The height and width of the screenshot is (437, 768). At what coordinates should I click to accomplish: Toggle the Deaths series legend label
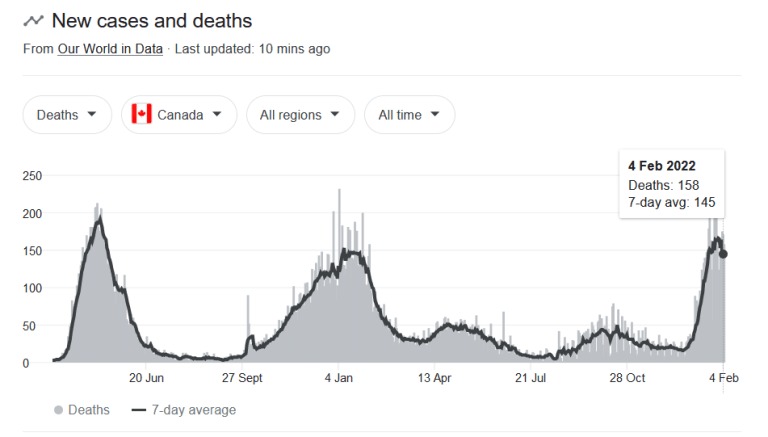[x=89, y=410]
